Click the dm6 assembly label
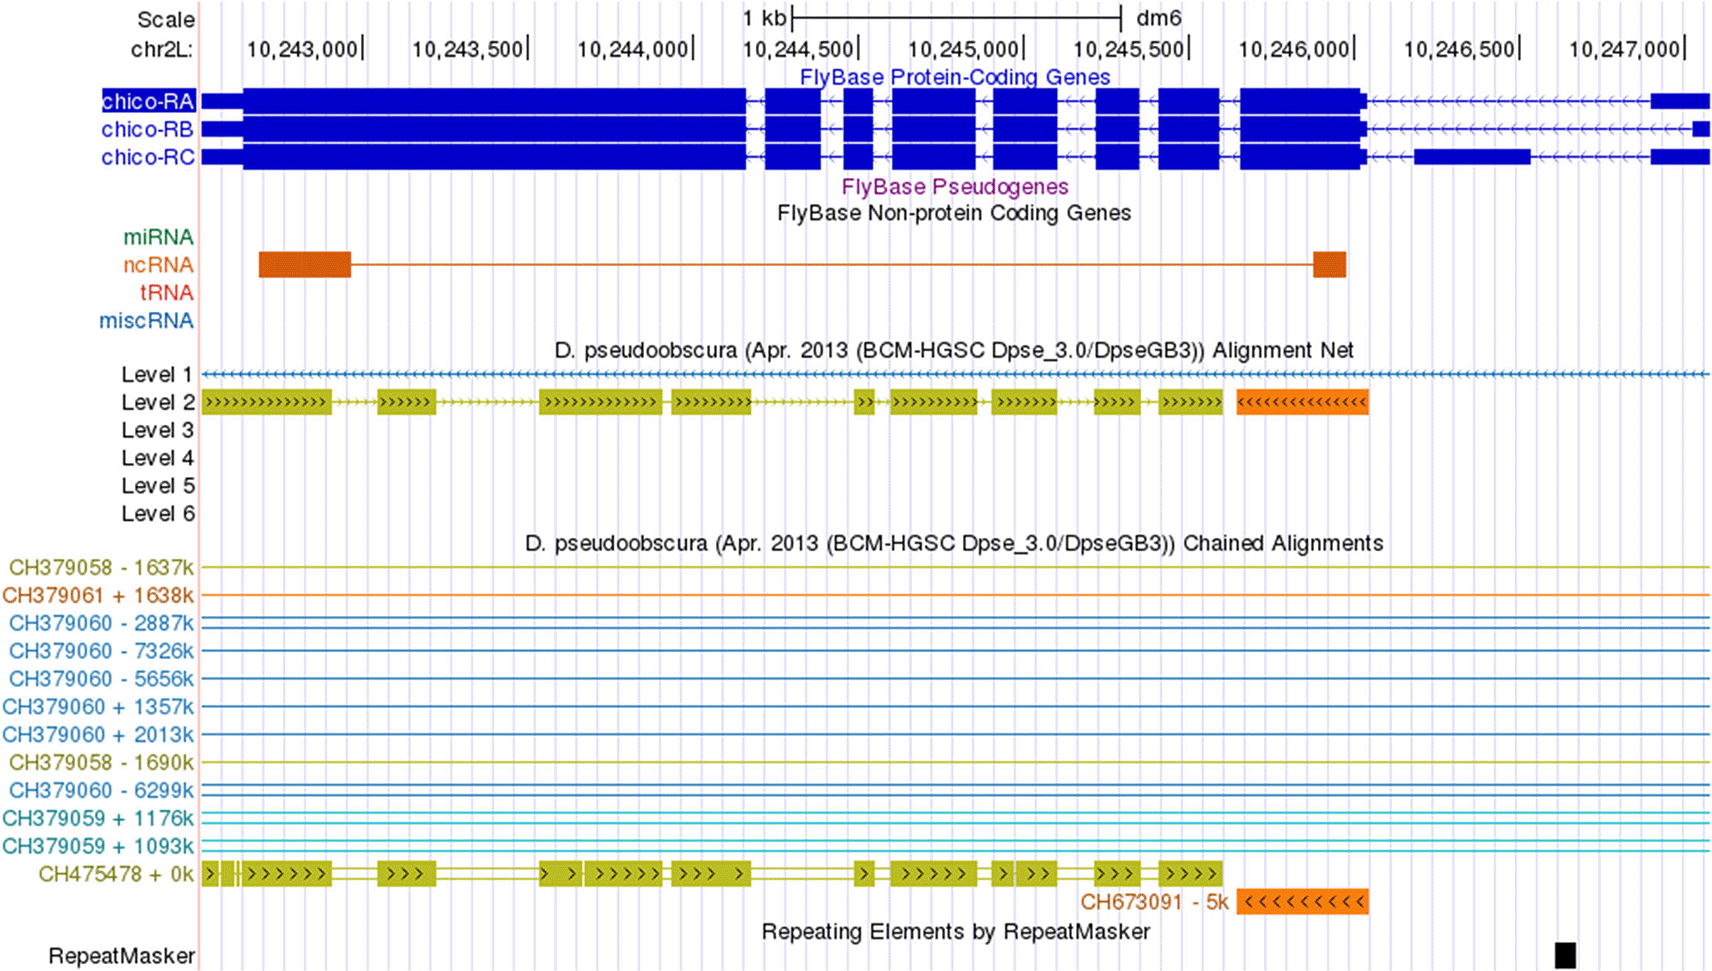1712x971 pixels. [1159, 18]
